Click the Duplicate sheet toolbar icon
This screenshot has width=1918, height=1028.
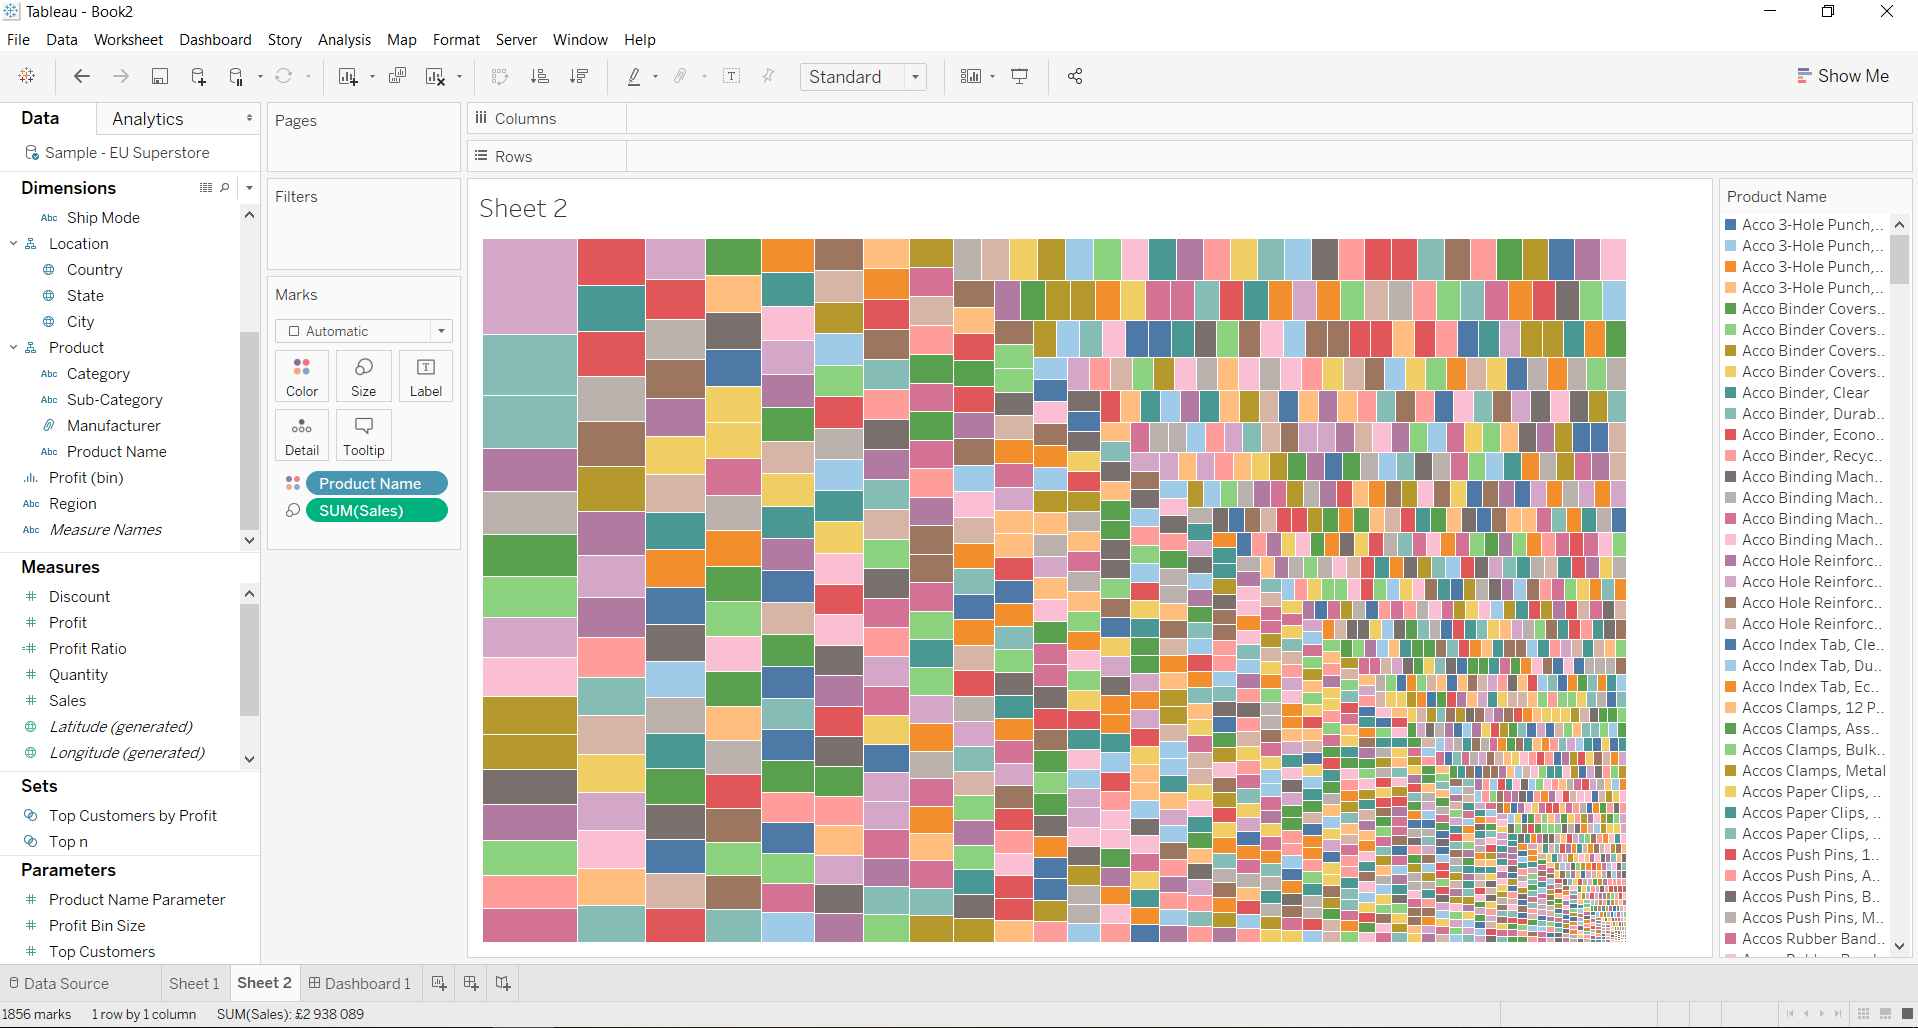[397, 77]
